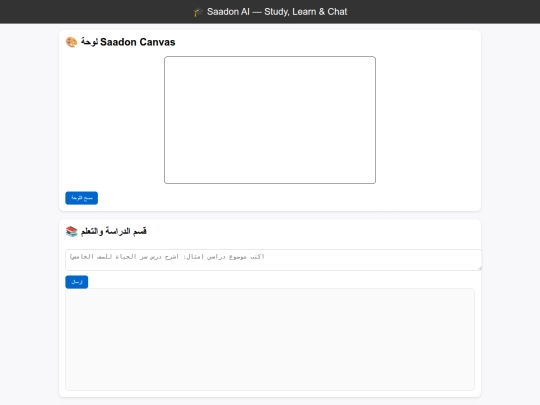540x405 pixels.
Task: Click the clear canvas blue button
Action: click(x=82, y=198)
